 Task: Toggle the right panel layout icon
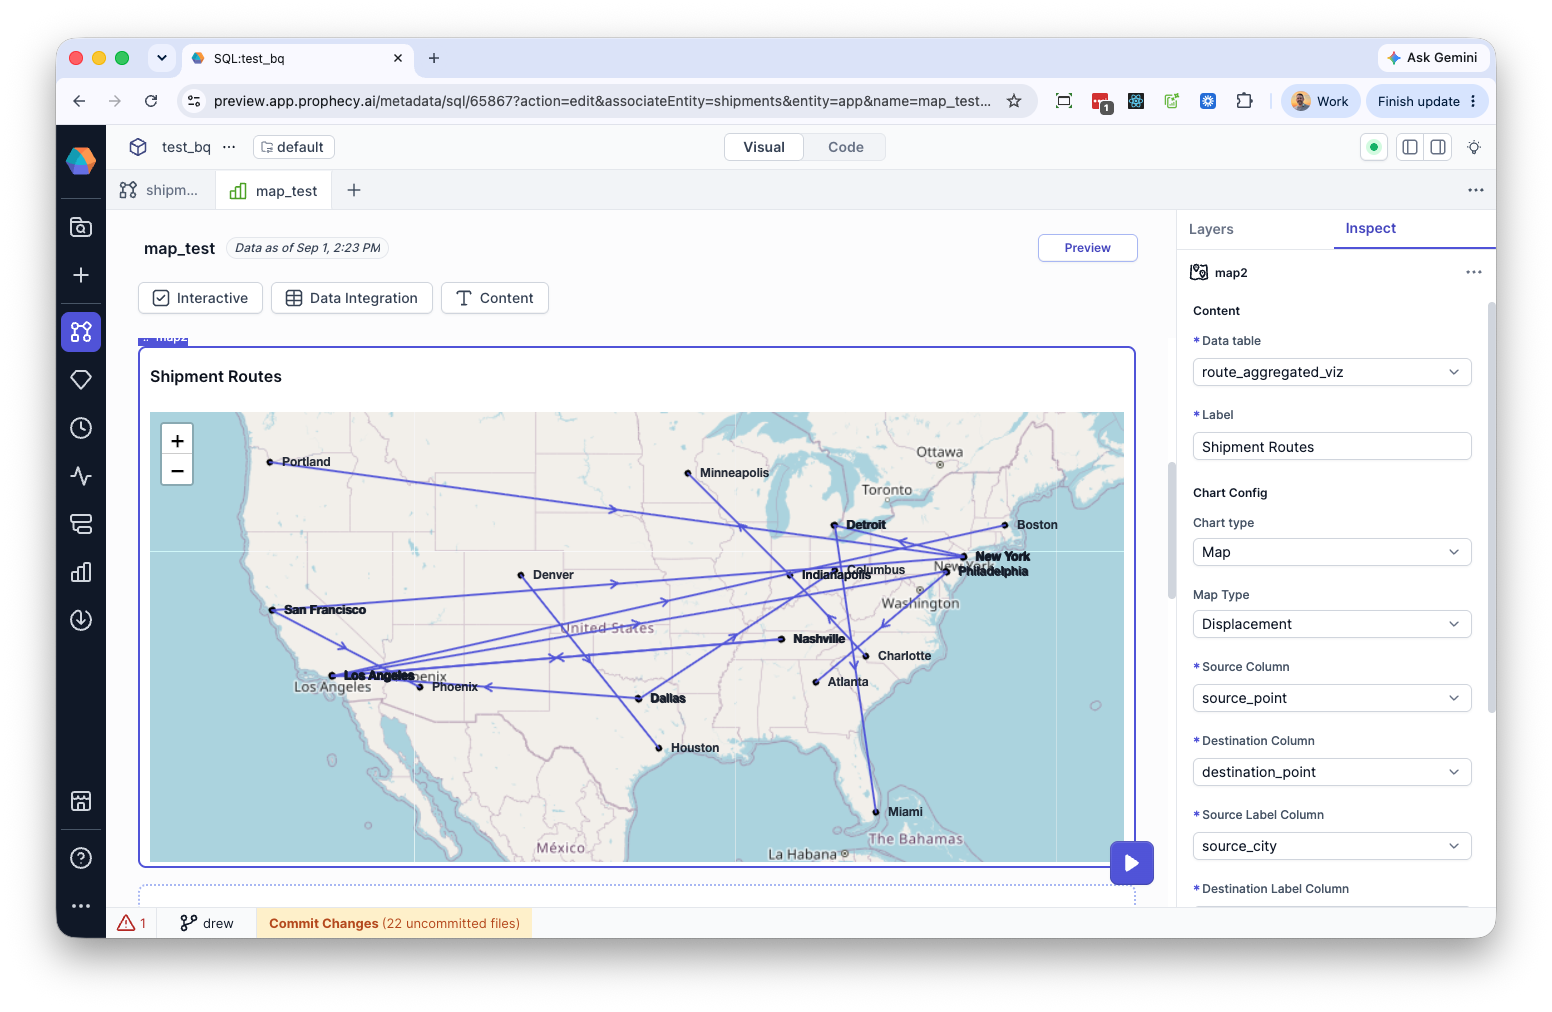pyautogui.click(x=1438, y=147)
